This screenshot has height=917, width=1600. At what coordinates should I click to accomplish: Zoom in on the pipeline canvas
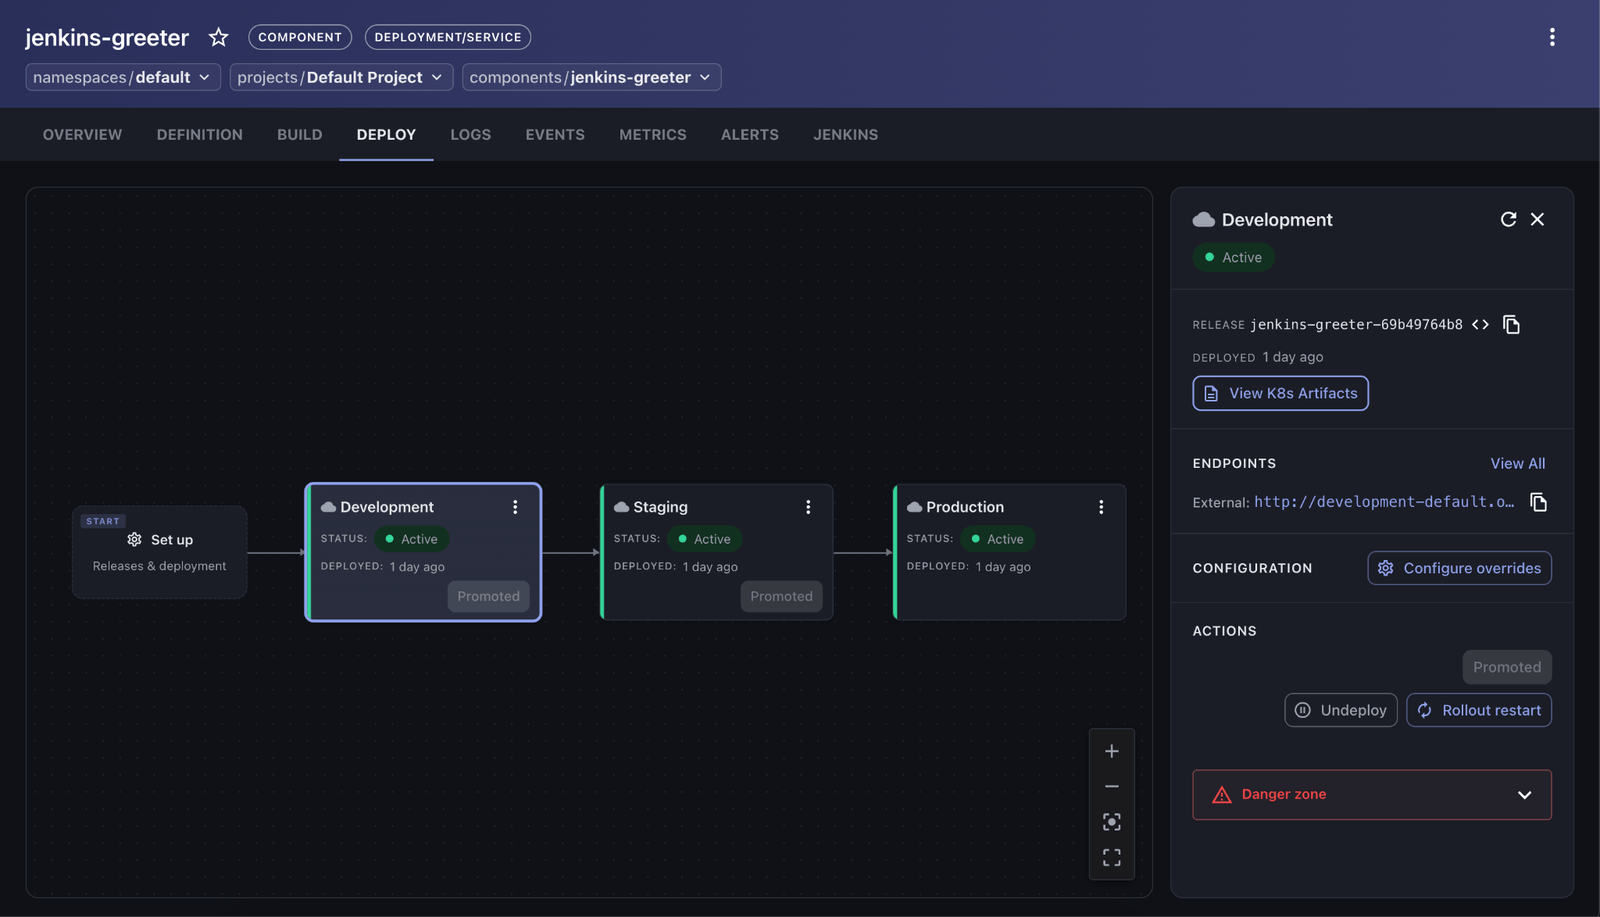click(1111, 751)
